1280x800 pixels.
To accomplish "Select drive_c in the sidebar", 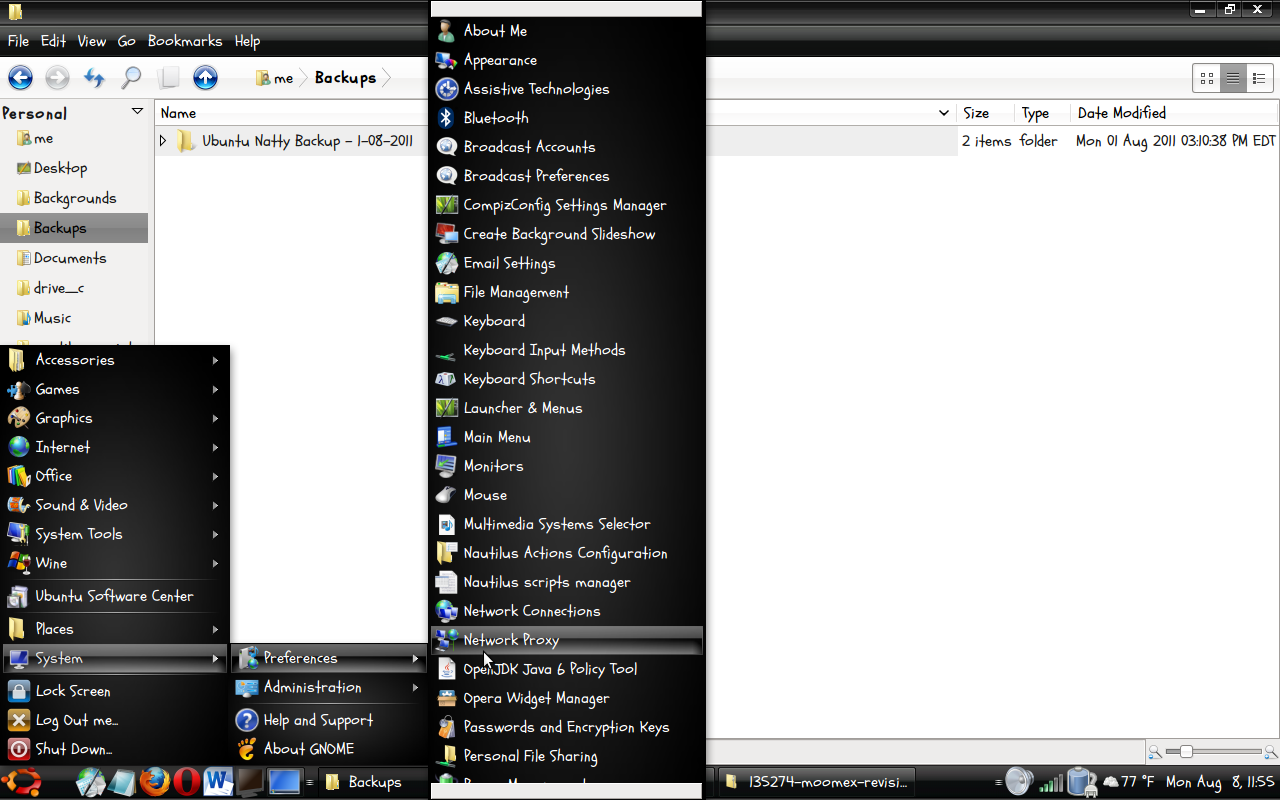I will [x=75, y=288].
